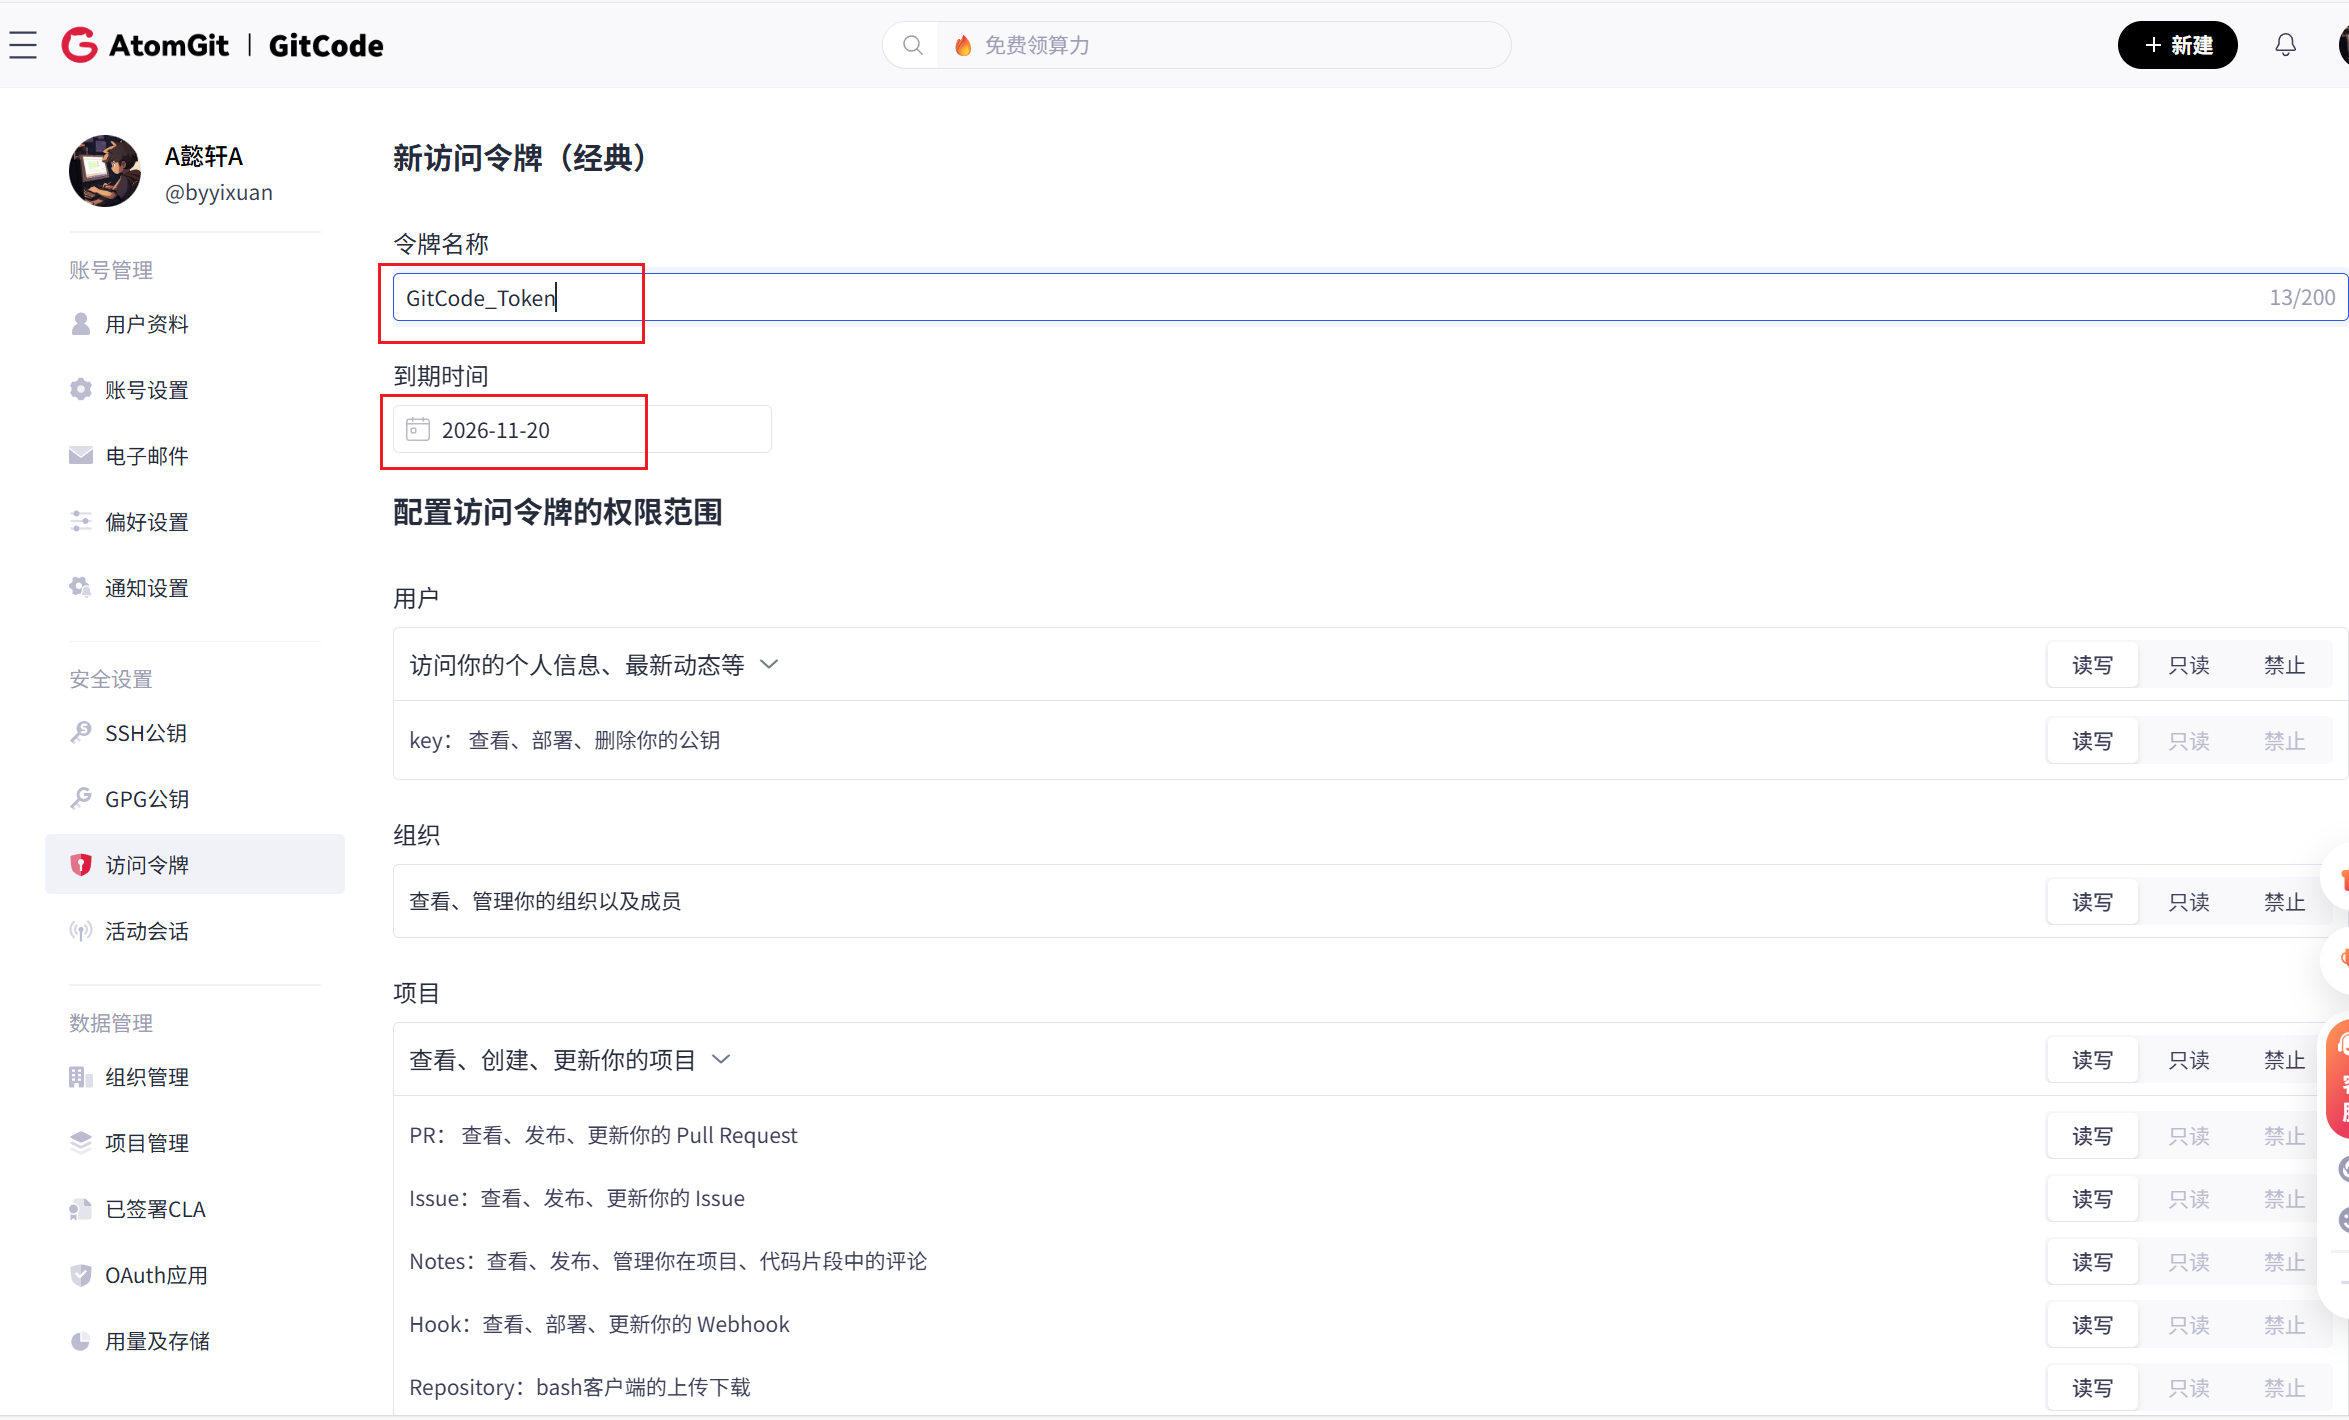
Task: Set organization permission to 禁止
Action: coord(2284,902)
